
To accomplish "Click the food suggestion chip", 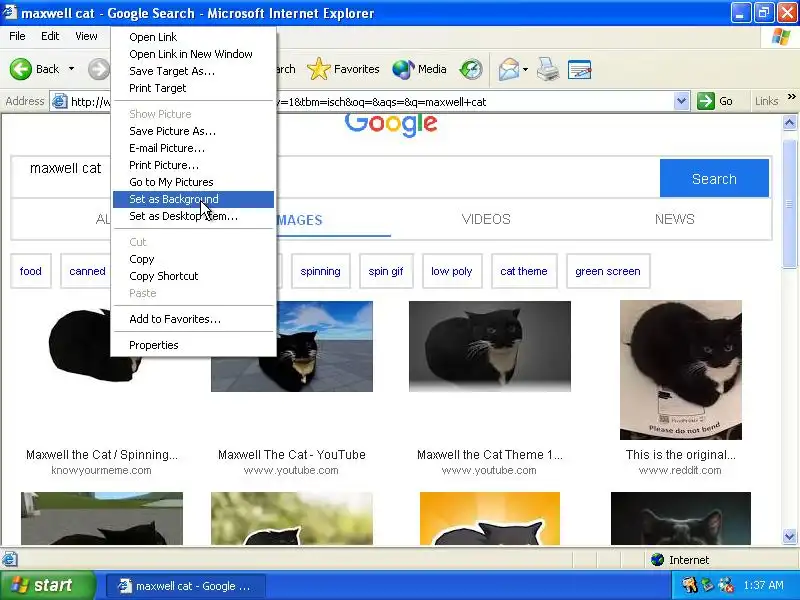I will [31, 271].
